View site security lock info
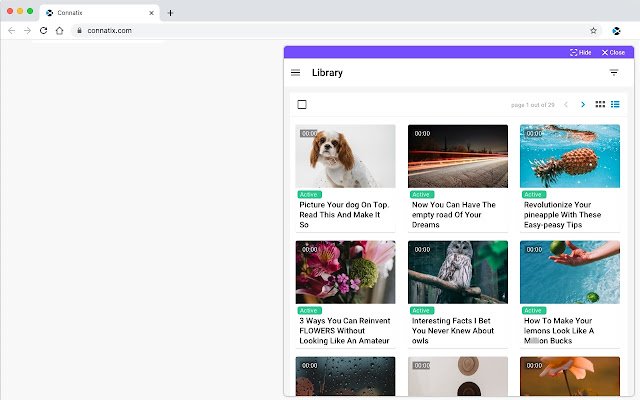The image size is (640, 400). (x=80, y=31)
